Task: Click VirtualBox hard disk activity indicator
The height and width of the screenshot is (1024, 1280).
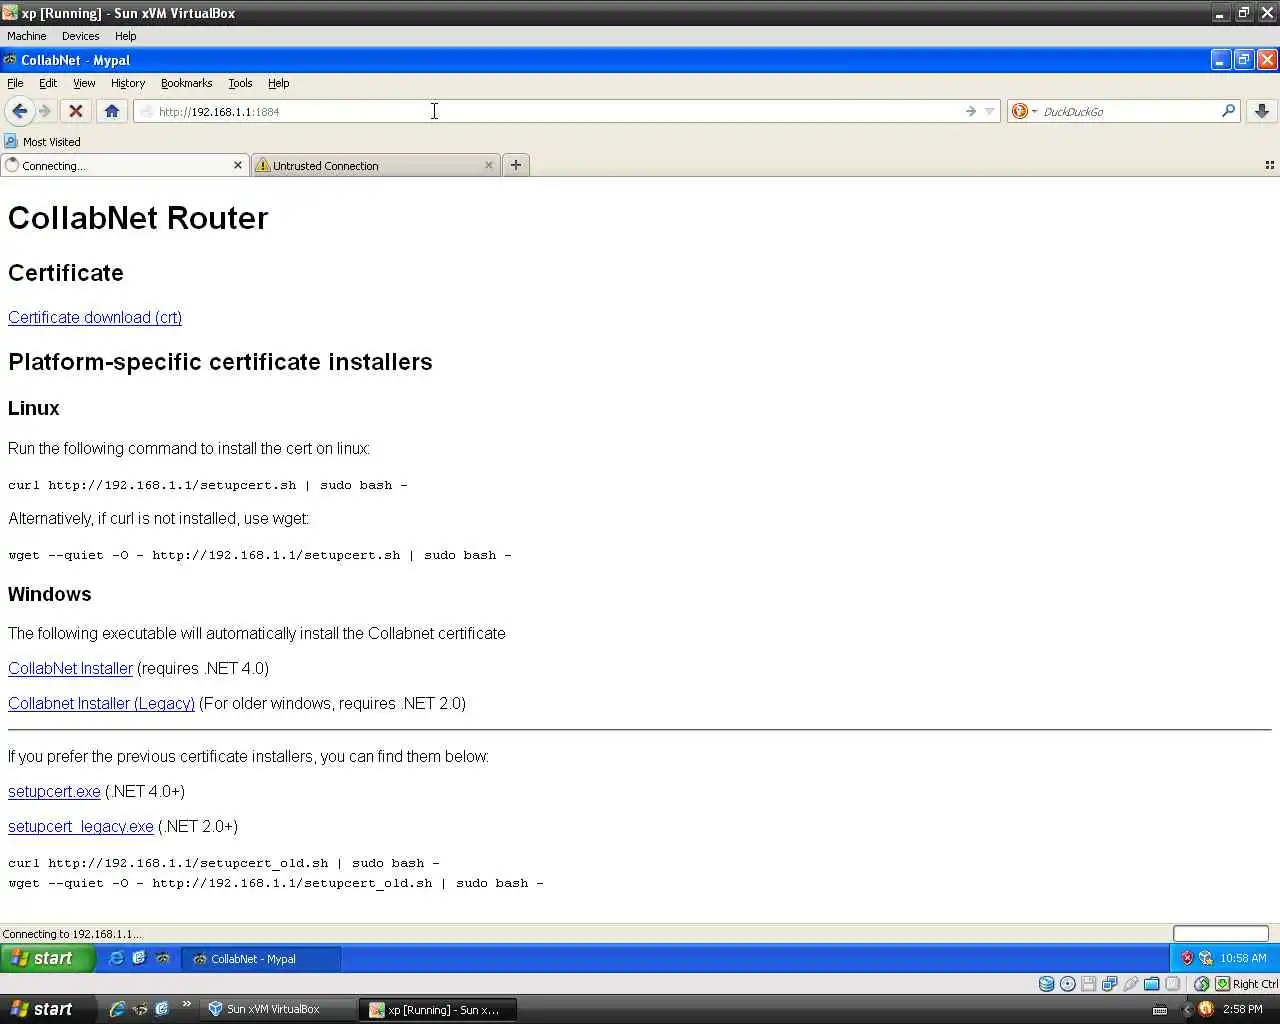Action: point(1046,984)
